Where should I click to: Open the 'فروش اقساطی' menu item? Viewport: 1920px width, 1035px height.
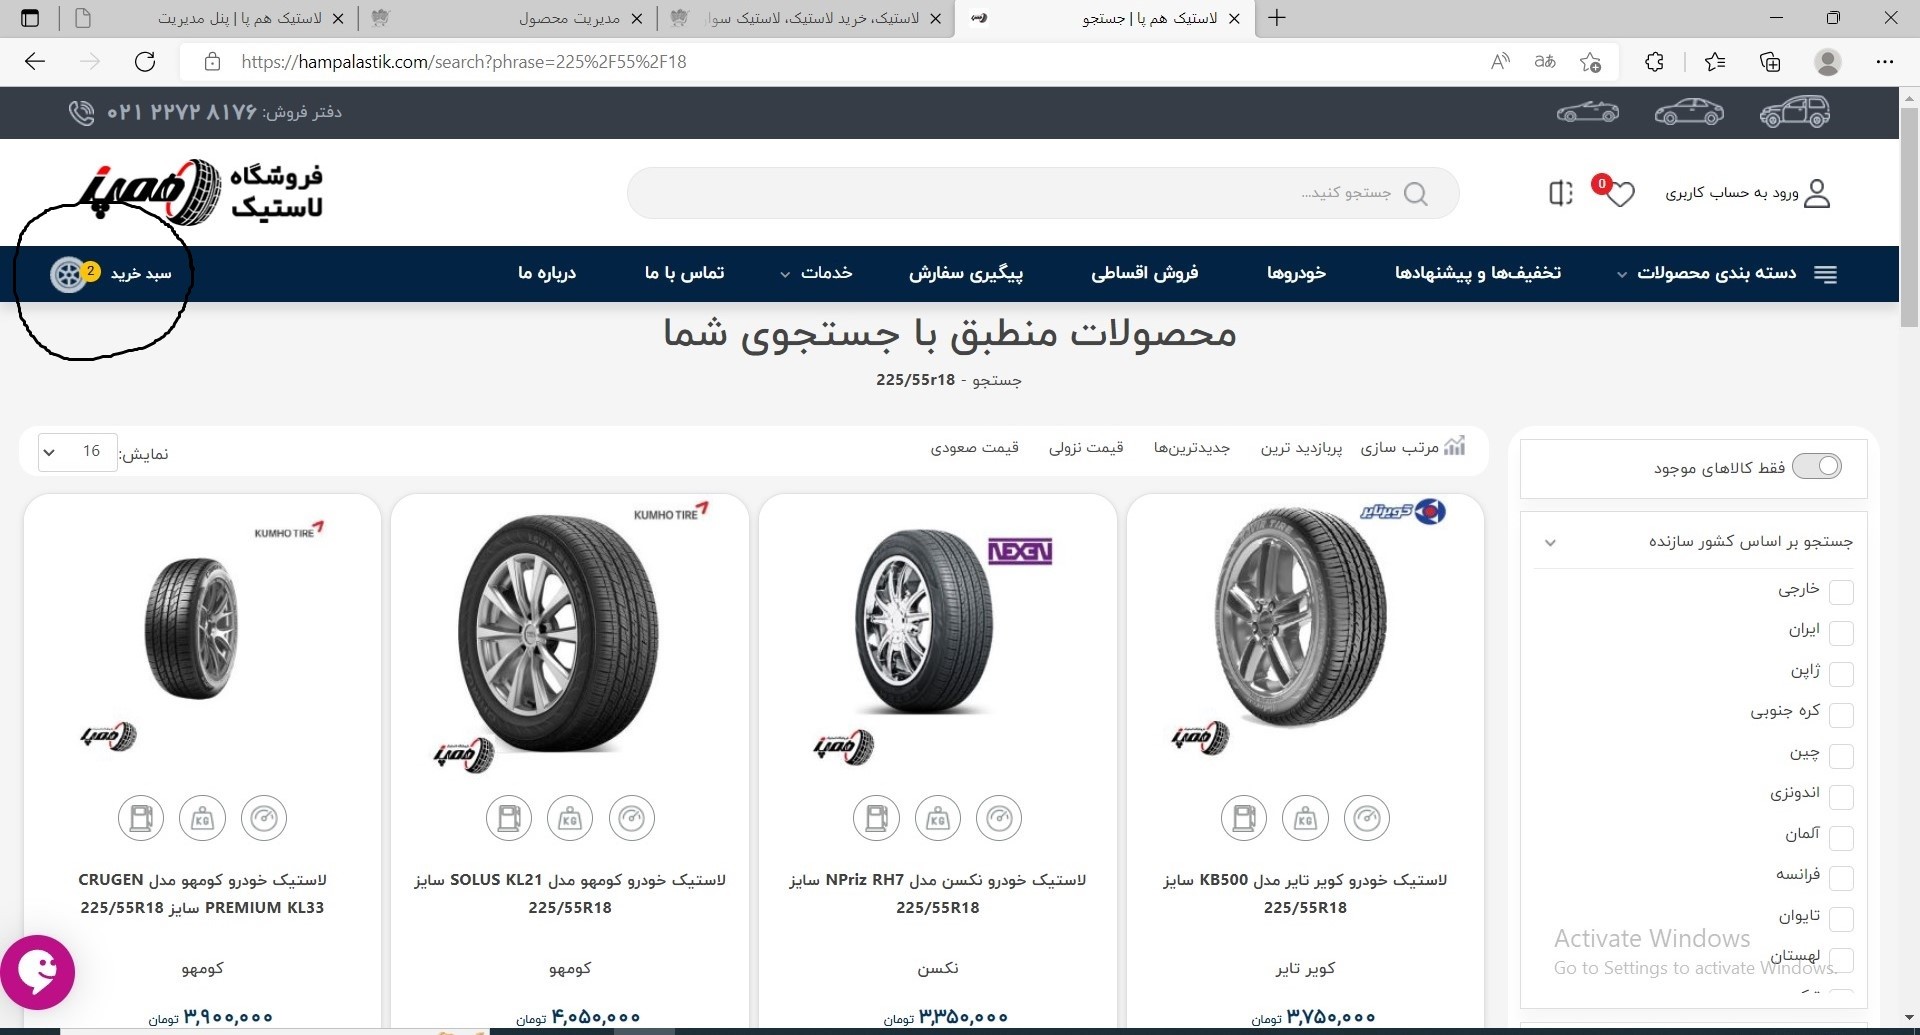pyautogui.click(x=1144, y=273)
